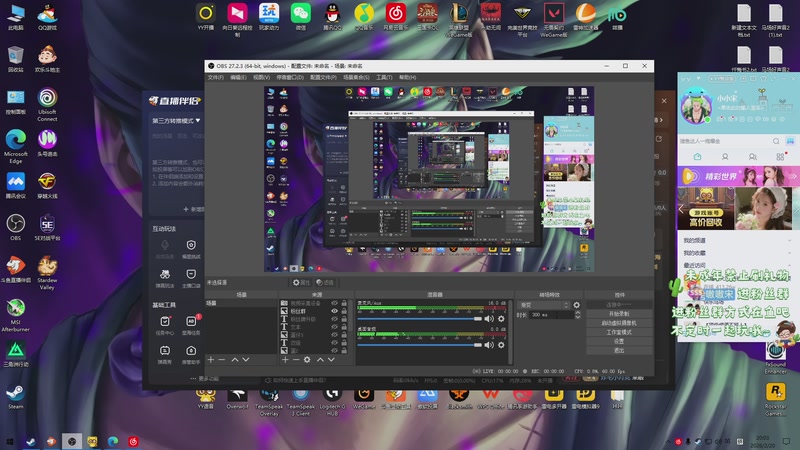The image size is (800, 450).
Task: Open MSI Afterburner desktop icon
Action: pyautogui.click(x=16, y=315)
